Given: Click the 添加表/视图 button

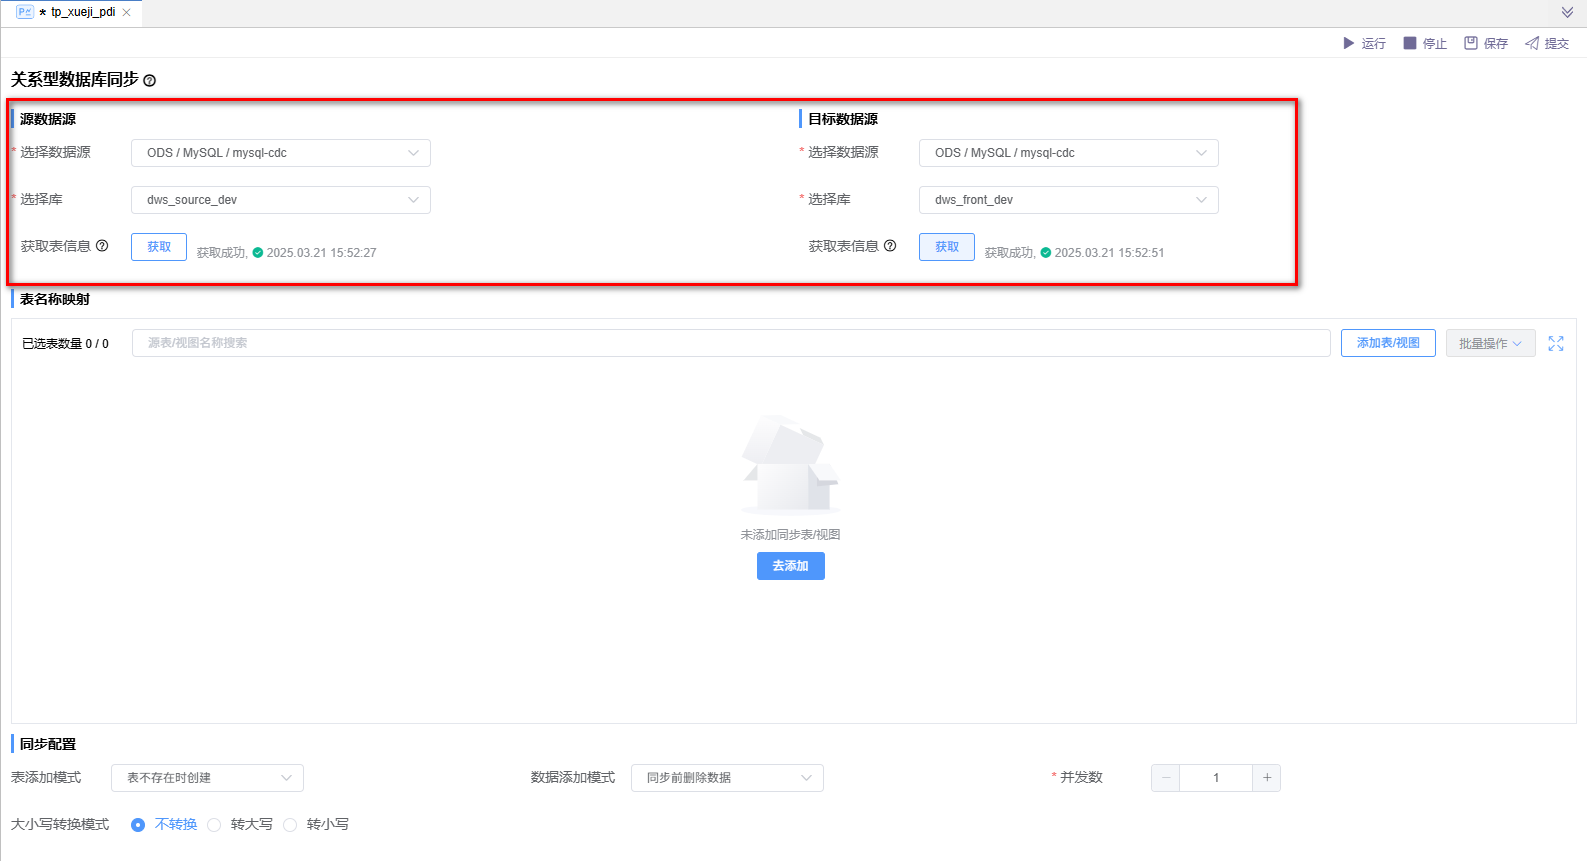Looking at the screenshot, I should [x=1388, y=343].
